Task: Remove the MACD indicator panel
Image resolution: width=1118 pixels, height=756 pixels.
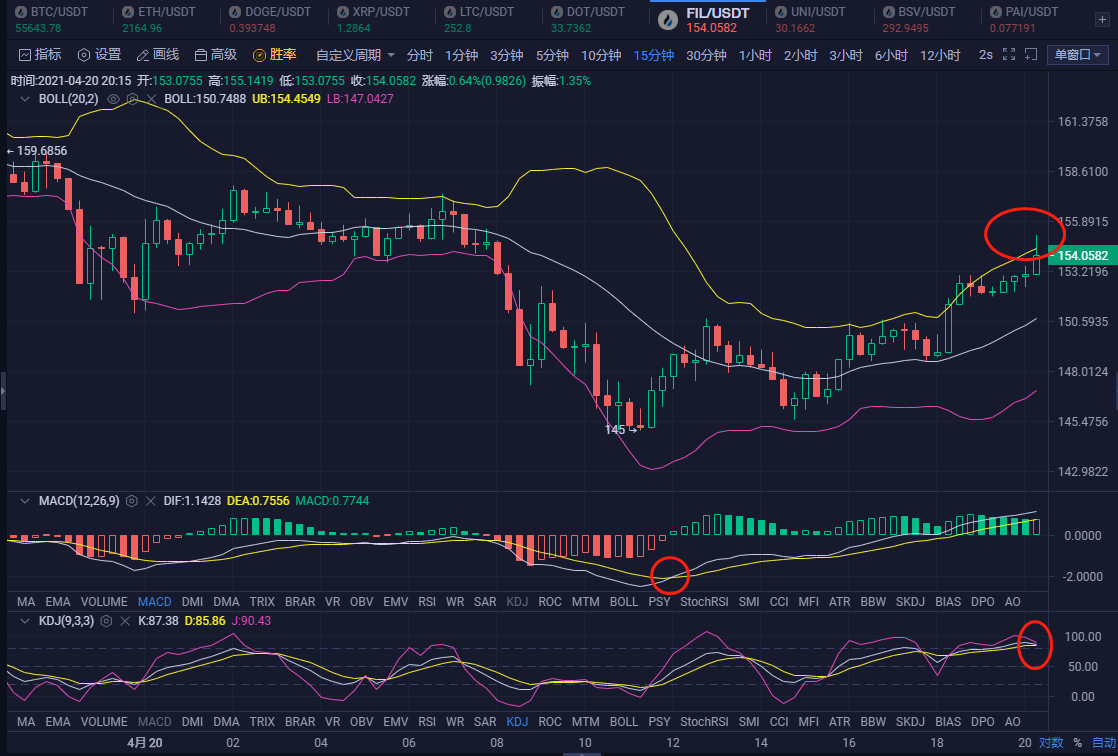Action: [151, 500]
